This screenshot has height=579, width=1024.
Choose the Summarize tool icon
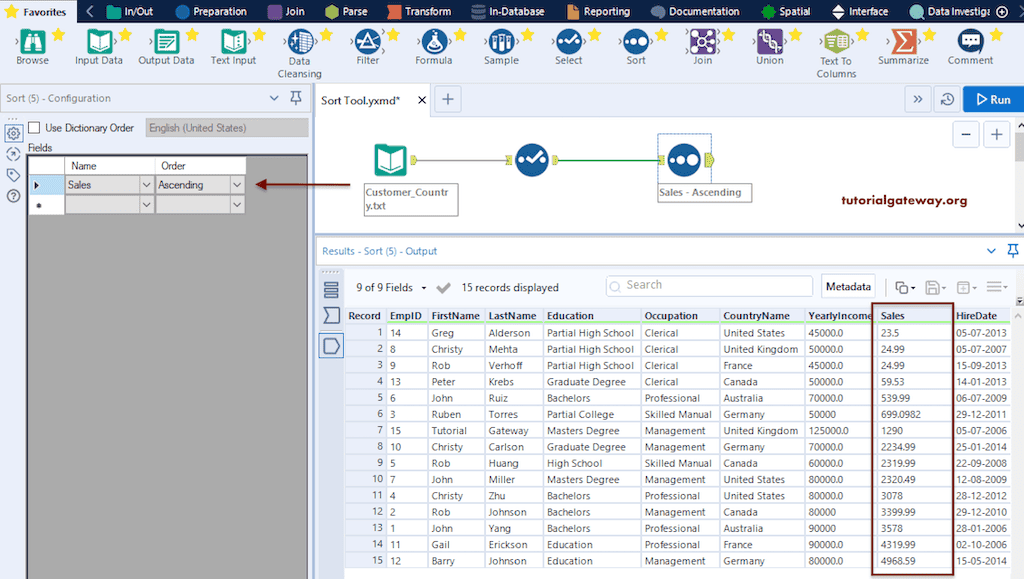click(x=903, y=42)
